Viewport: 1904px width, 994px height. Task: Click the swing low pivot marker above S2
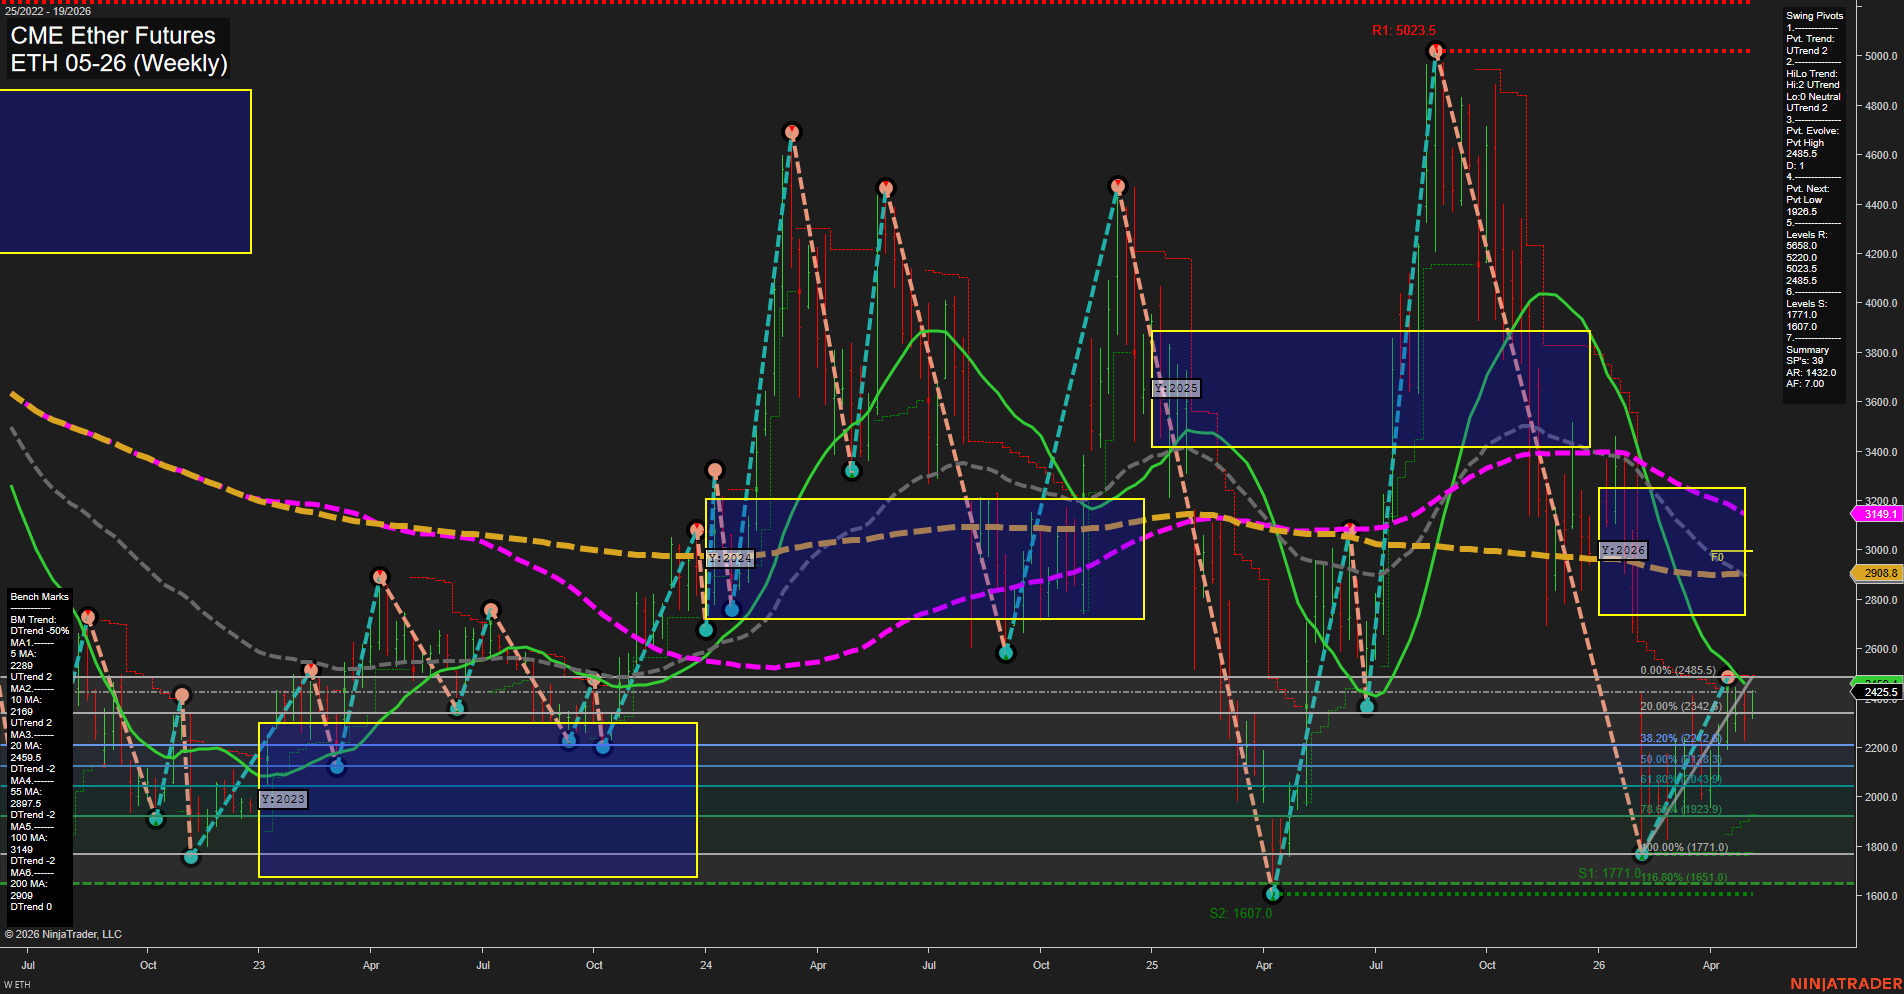tap(1272, 893)
